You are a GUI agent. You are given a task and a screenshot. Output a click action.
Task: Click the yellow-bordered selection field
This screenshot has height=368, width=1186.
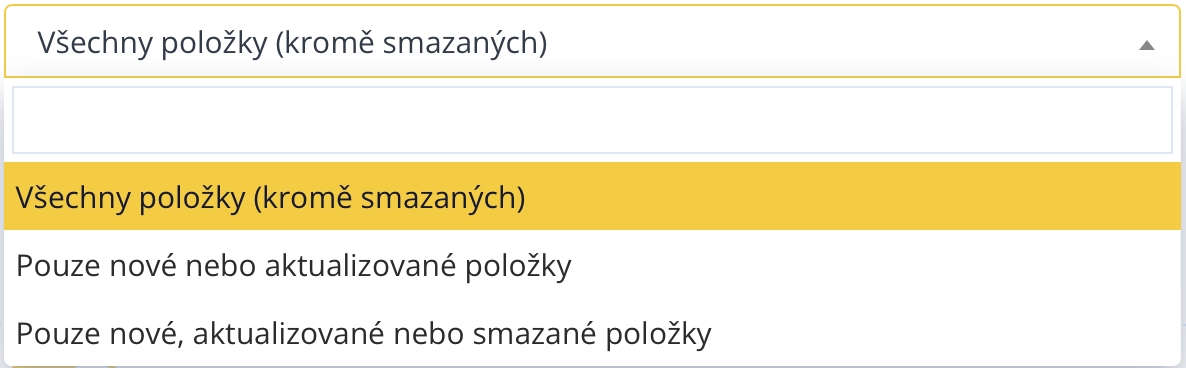[592, 41]
